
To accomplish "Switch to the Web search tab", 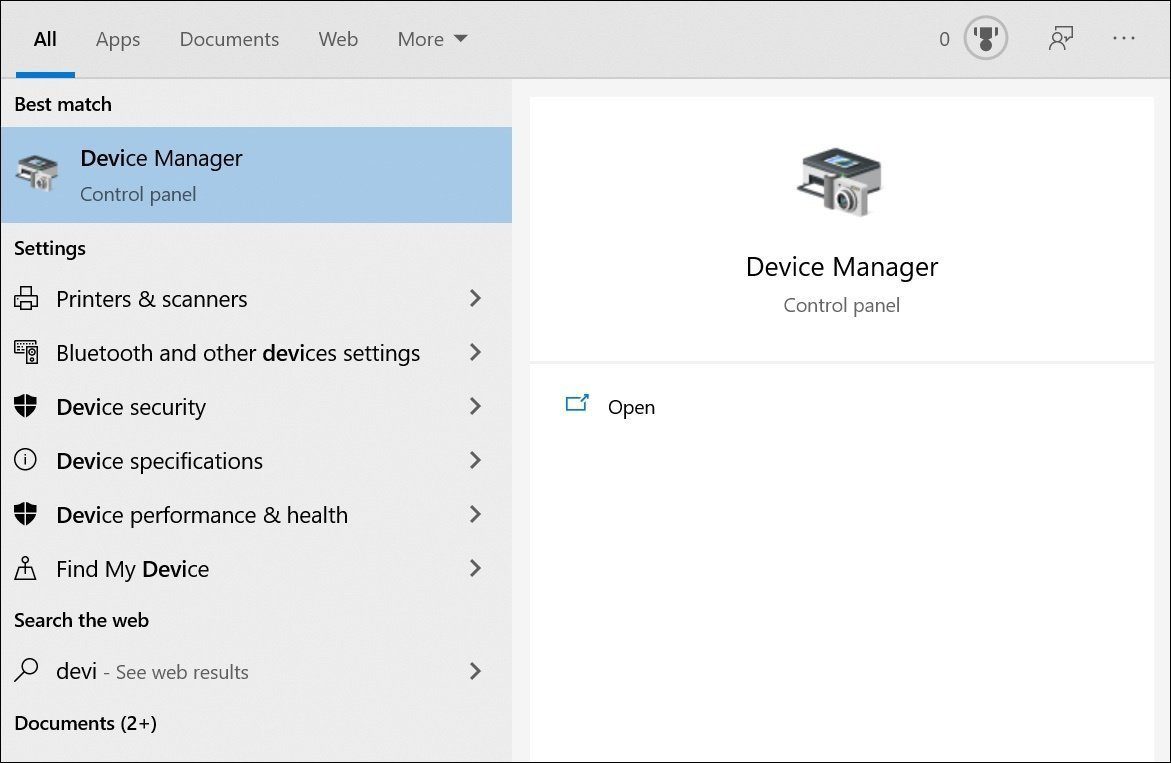I will (338, 39).
